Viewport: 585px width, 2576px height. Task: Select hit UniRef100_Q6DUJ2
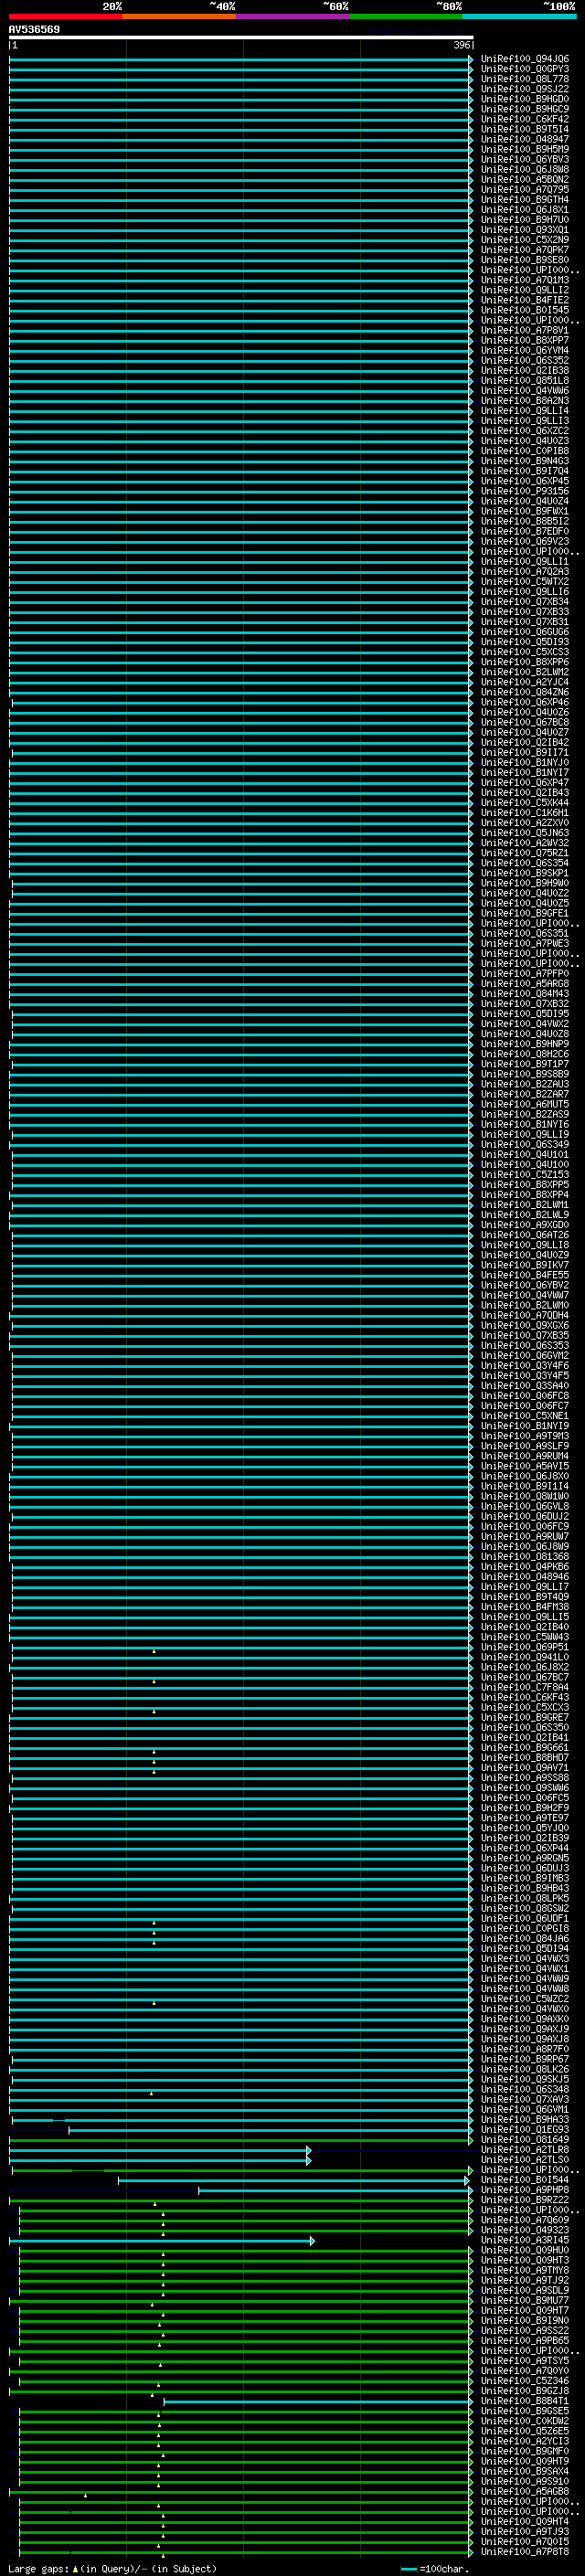pos(525,1516)
